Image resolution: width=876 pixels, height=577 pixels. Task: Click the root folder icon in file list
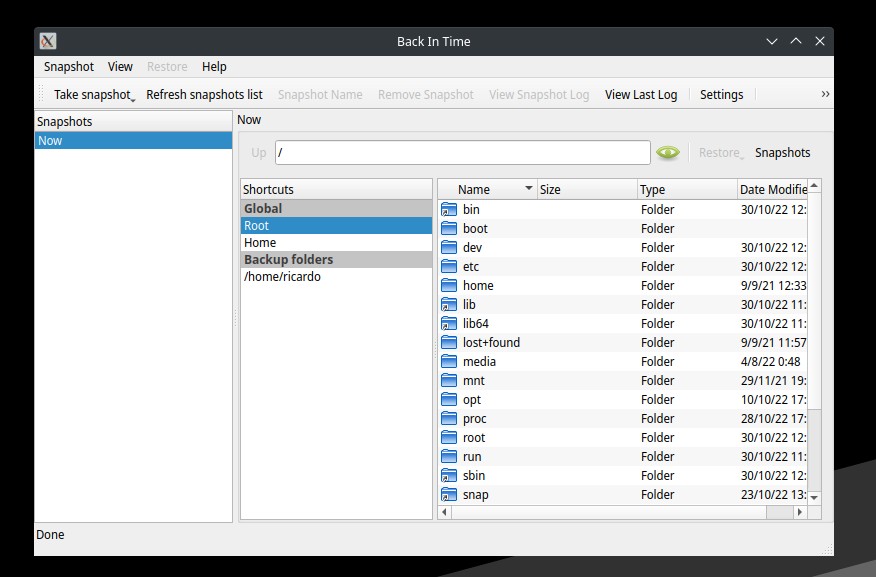click(449, 437)
